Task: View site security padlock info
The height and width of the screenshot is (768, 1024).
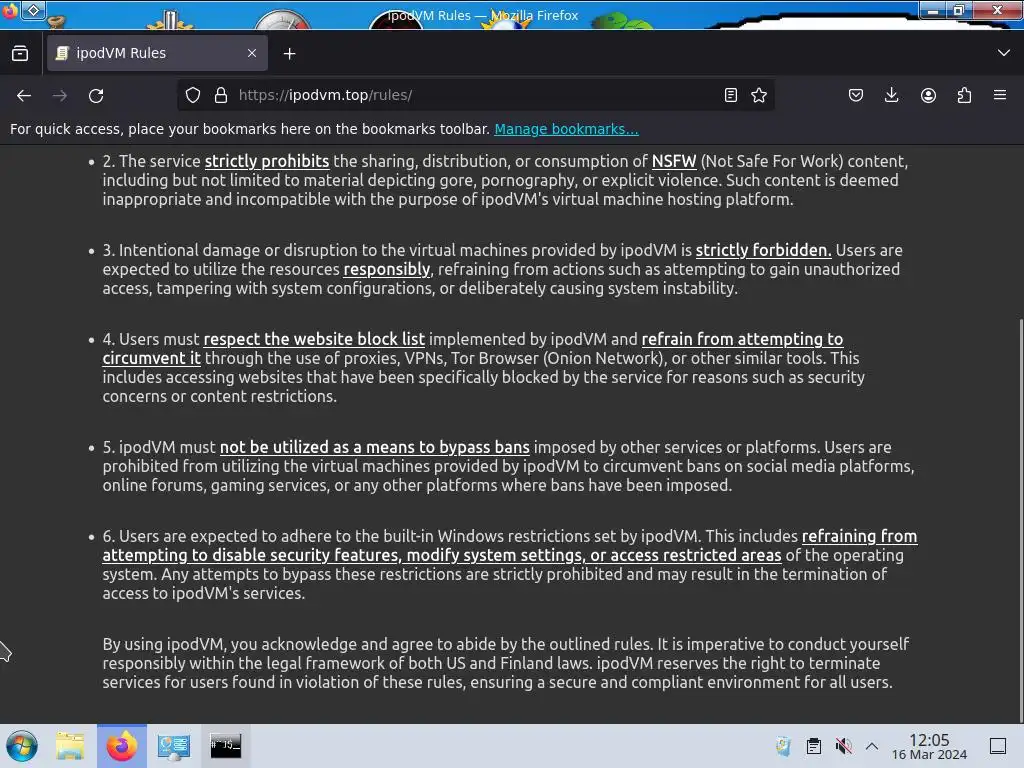Action: tap(221, 95)
